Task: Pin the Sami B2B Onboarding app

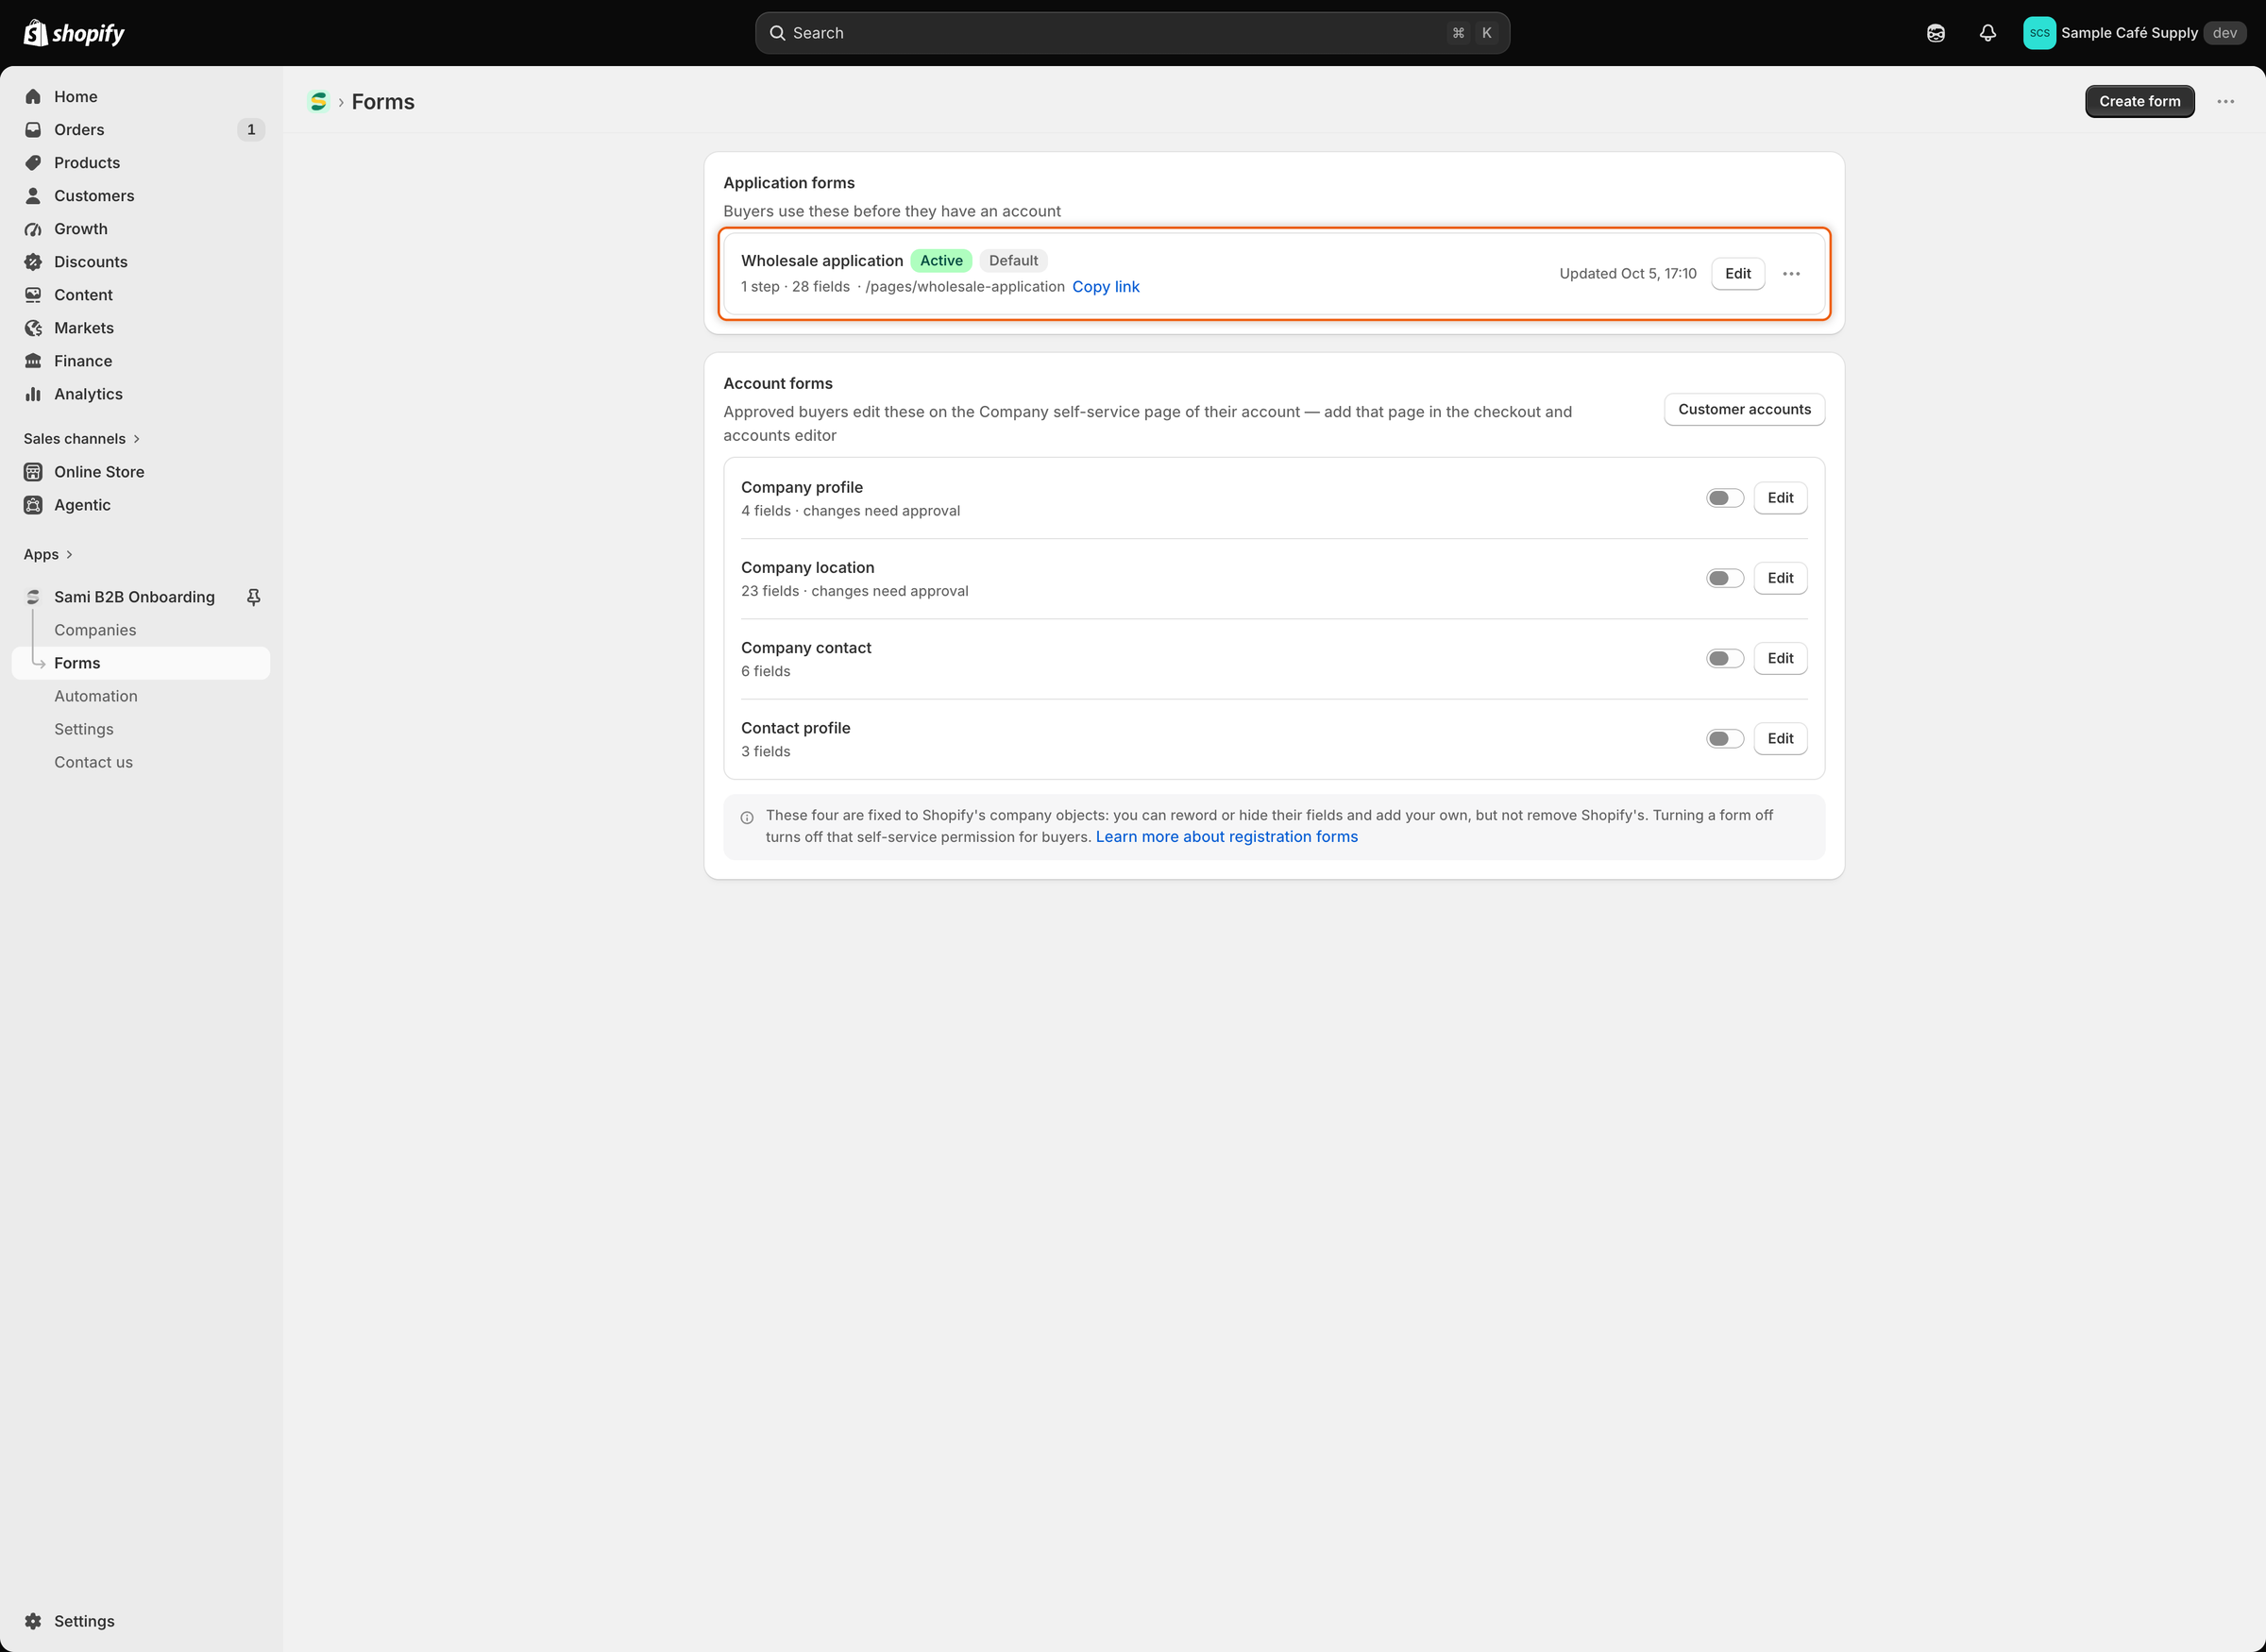Action: point(253,597)
